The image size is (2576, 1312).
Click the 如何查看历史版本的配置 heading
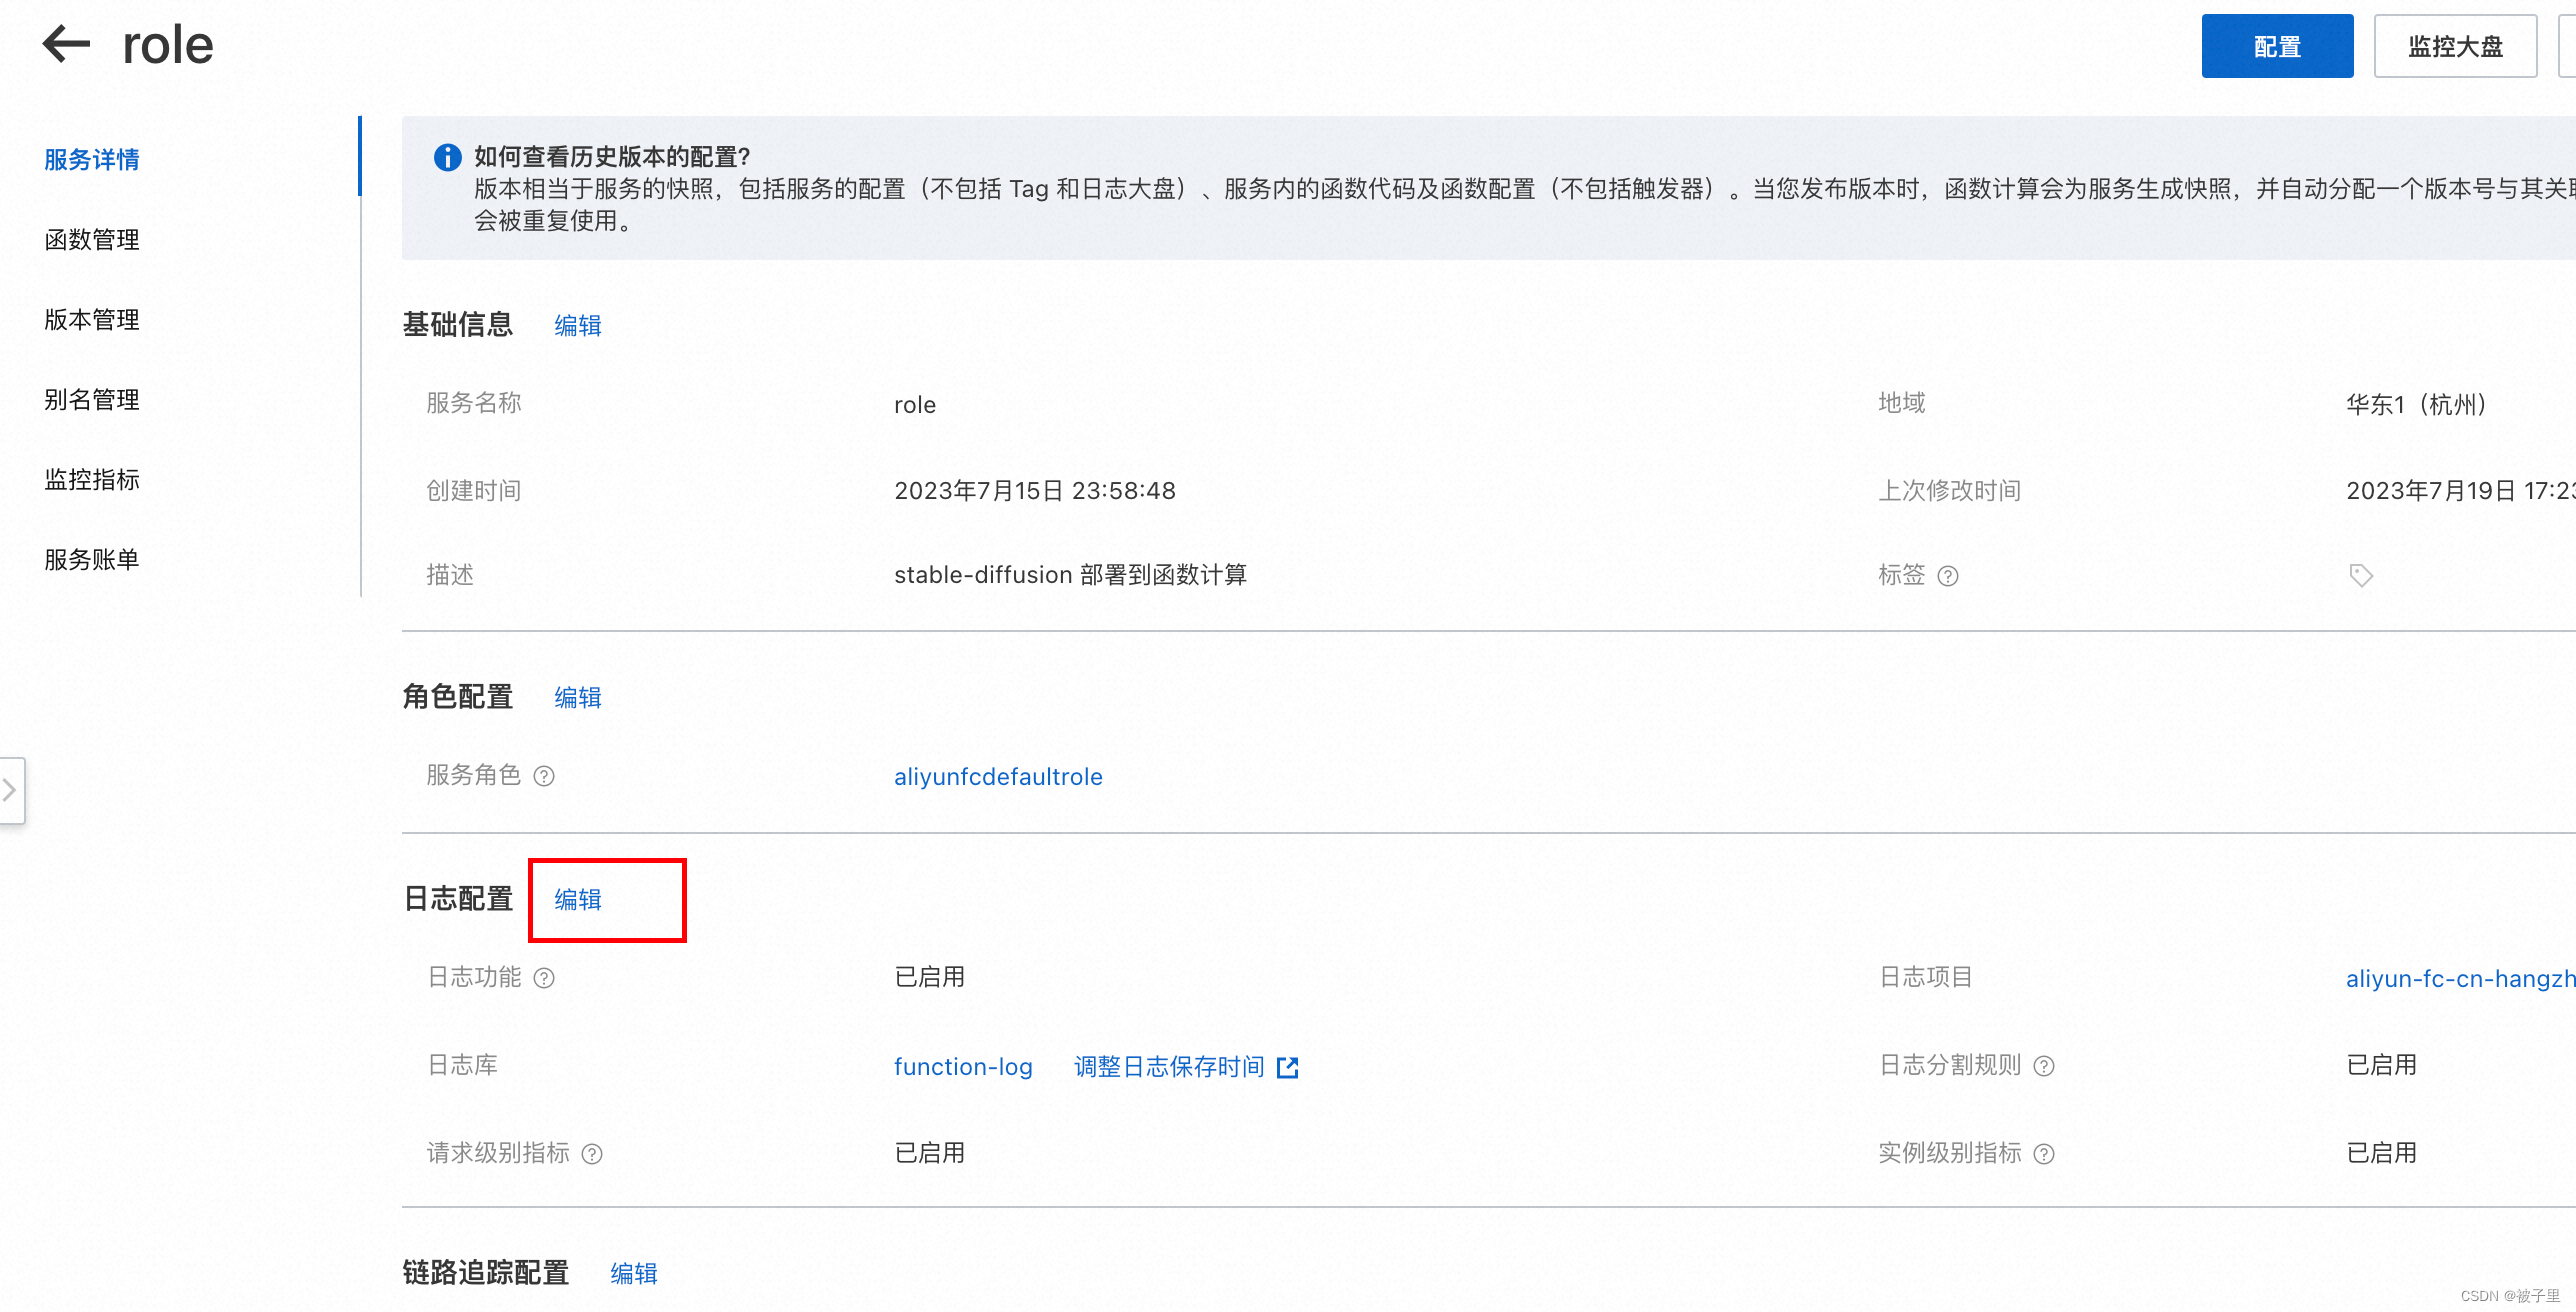[612, 157]
